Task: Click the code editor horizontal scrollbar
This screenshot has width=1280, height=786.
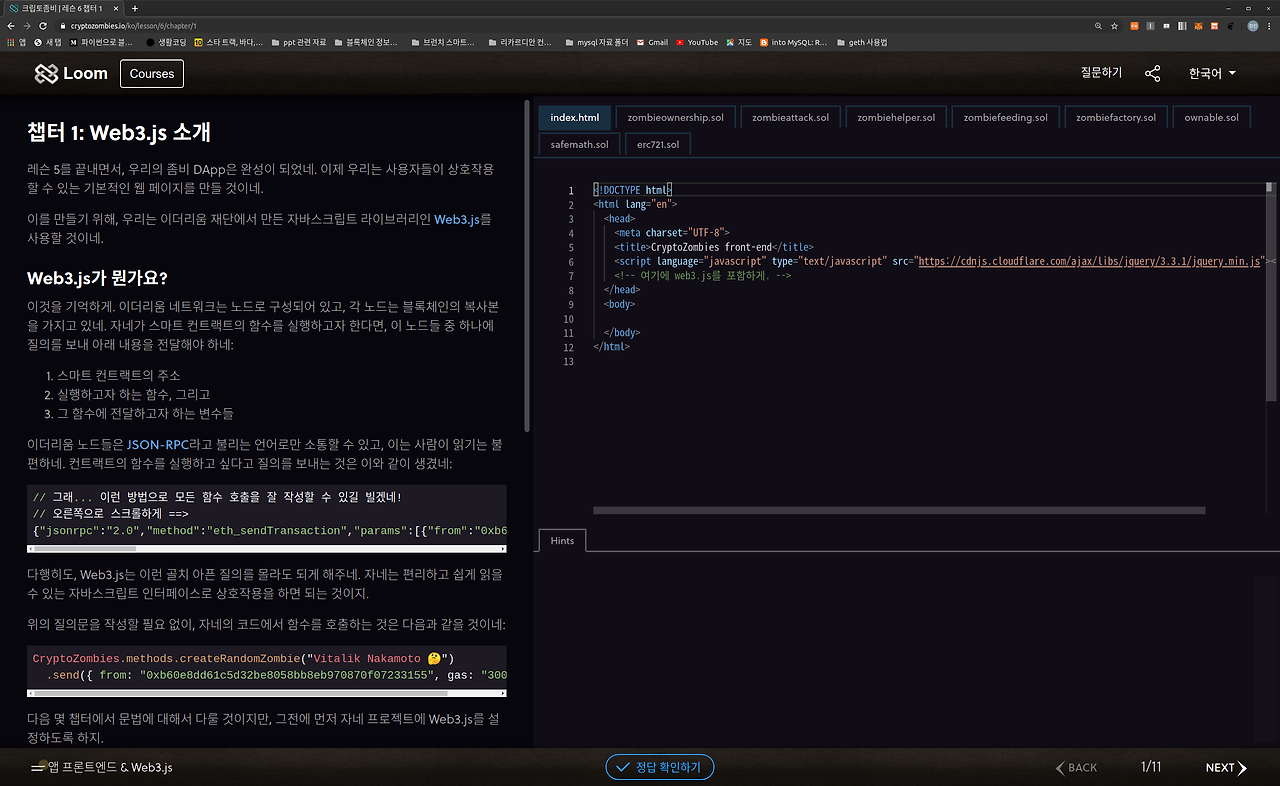Action: (x=899, y=511)
